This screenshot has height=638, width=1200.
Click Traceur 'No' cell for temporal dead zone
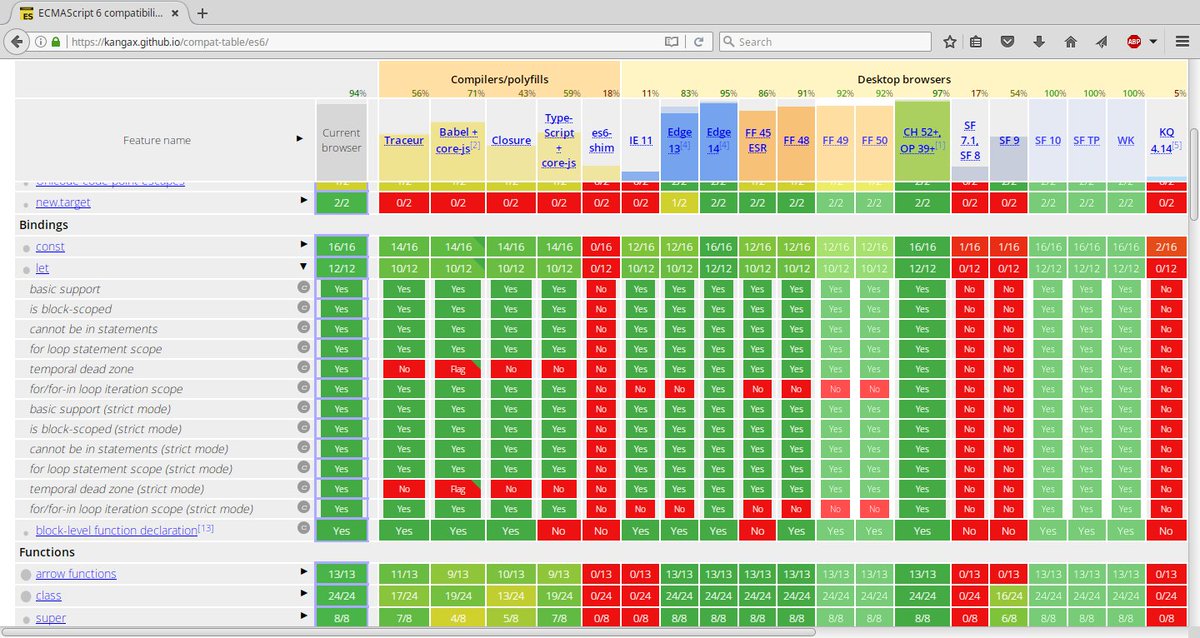[x=404, y=369]
